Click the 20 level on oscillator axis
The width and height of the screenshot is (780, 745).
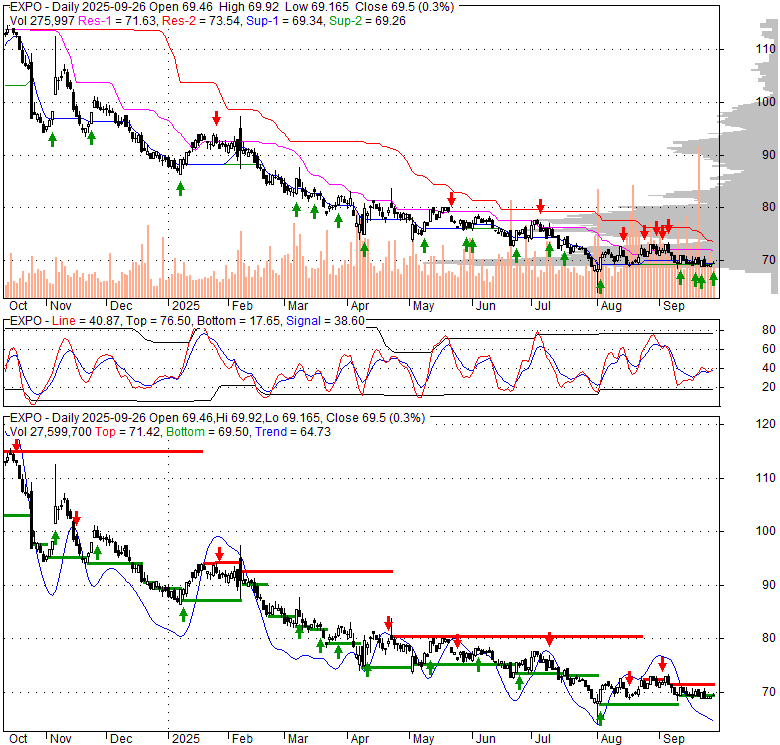[x=769, y=387]
